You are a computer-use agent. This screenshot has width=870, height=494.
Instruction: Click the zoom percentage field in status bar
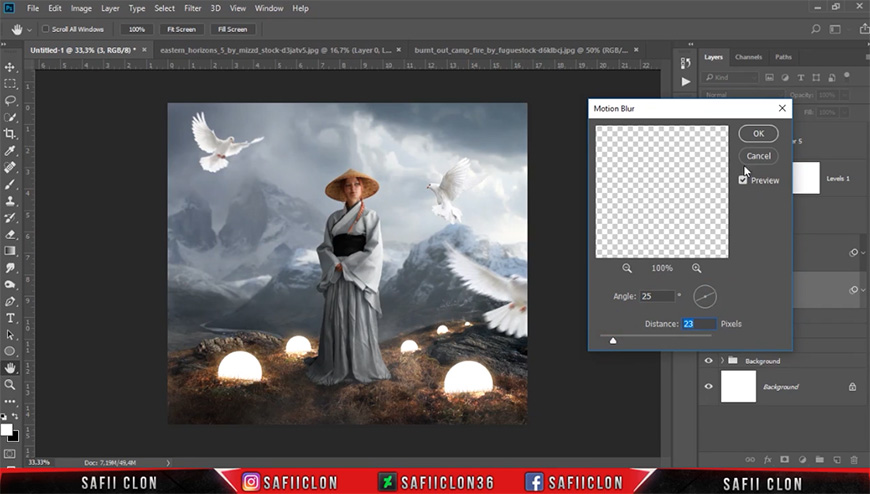point(39,462)
